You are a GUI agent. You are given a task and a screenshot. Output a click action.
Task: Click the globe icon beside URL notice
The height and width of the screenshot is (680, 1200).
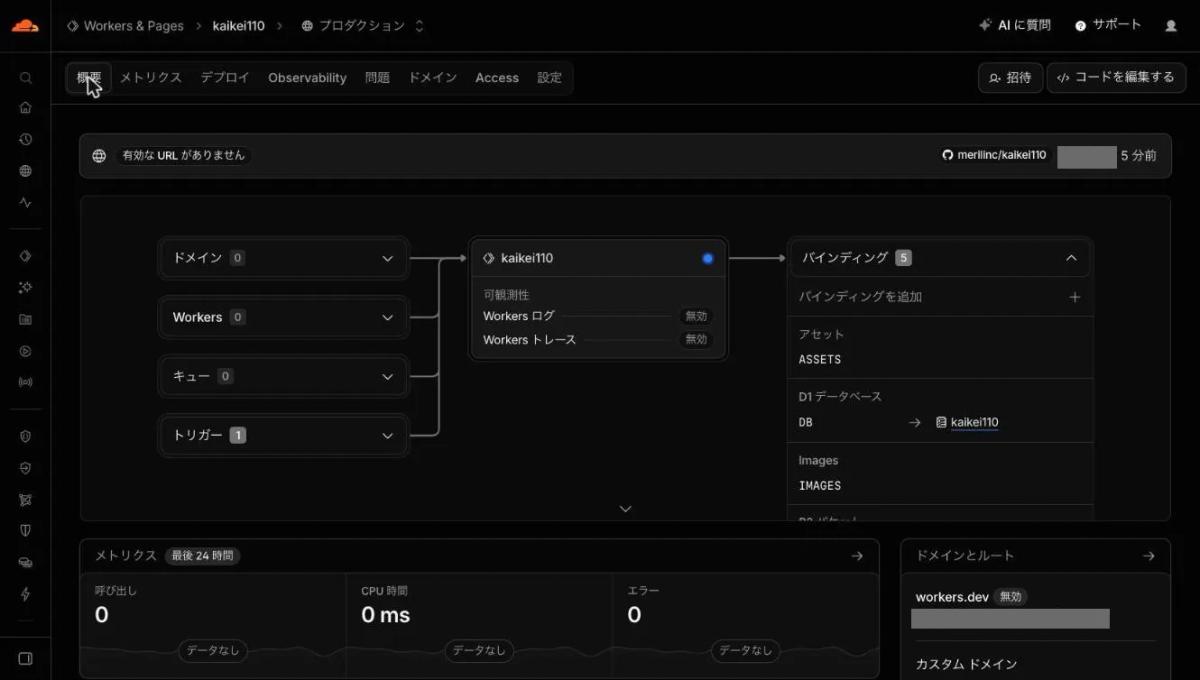[99, 156]
